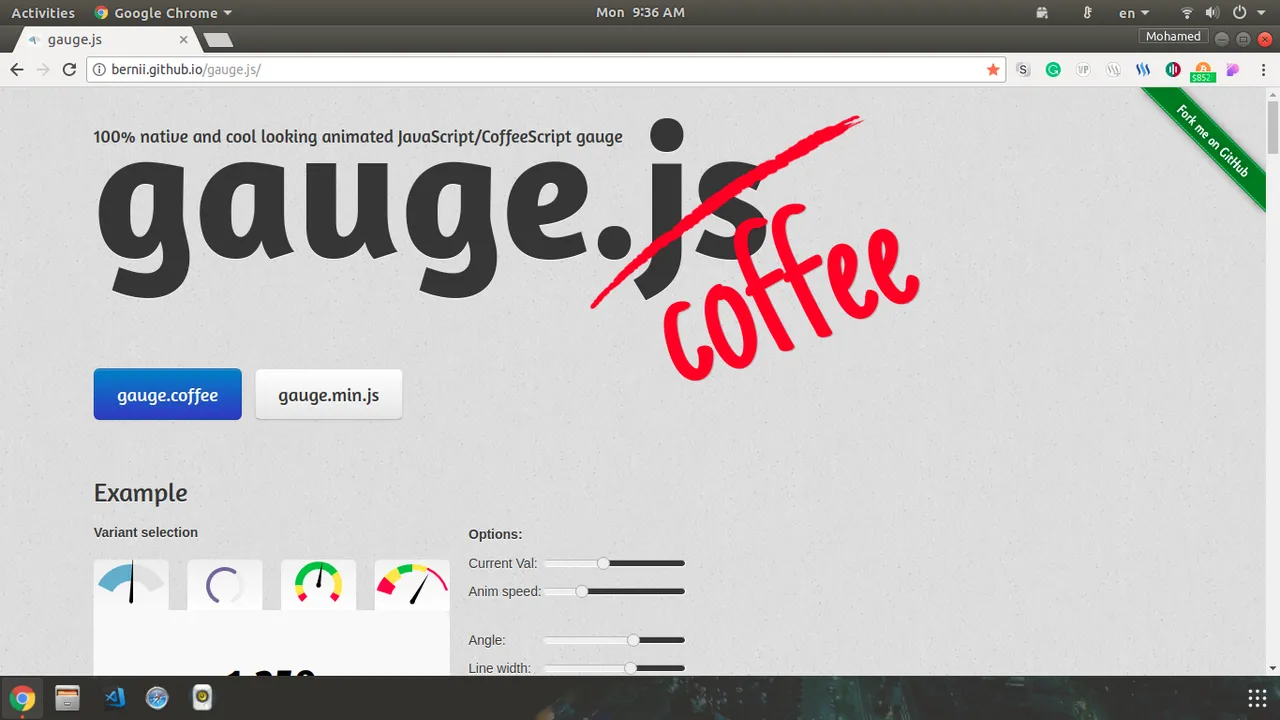Select the gauge.js browser tab
The width and height of the screenshot is (1280, 720).
coord(107,40)
